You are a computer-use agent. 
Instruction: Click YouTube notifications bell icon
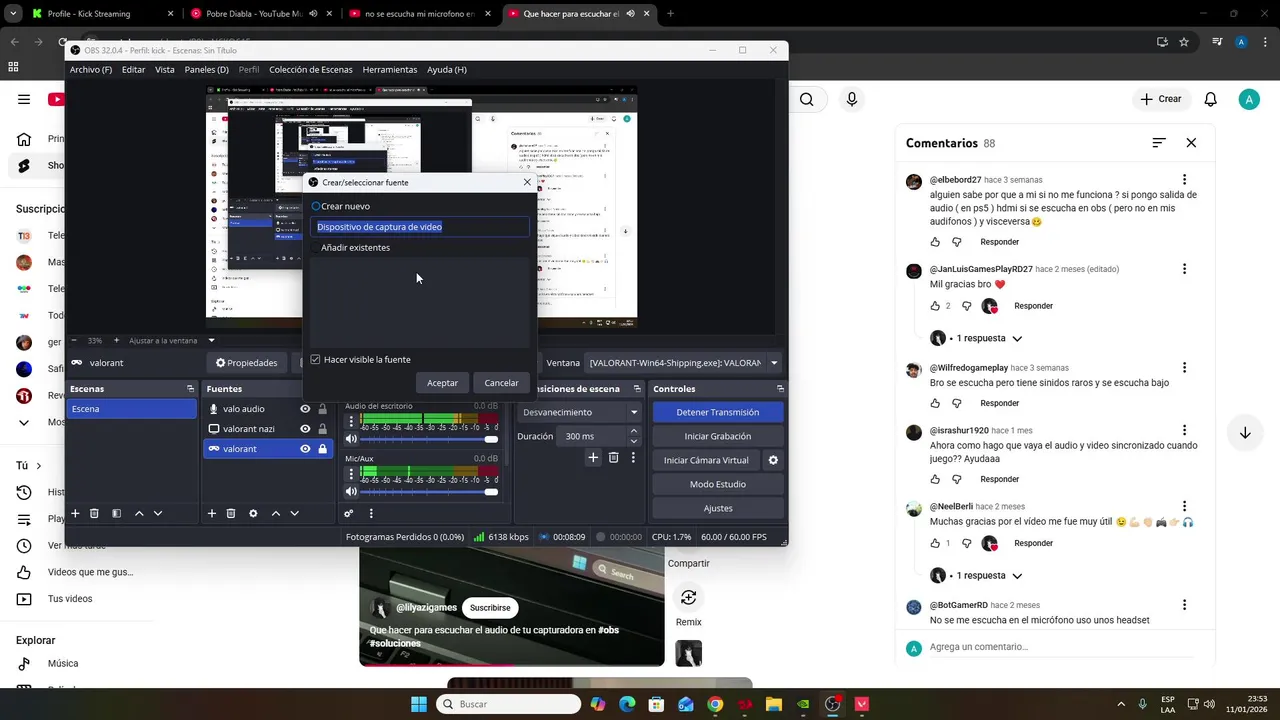pos(1210,99)
